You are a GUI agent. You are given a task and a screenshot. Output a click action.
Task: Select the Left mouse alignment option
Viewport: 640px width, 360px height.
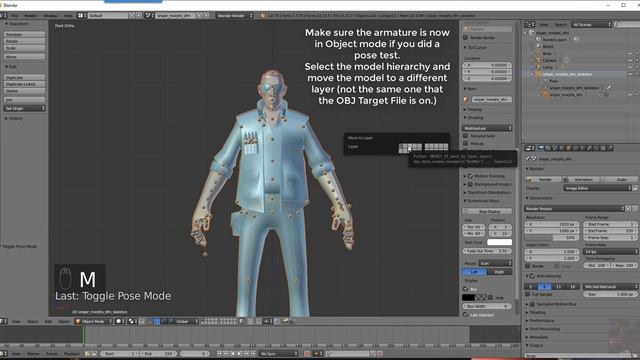475,272
